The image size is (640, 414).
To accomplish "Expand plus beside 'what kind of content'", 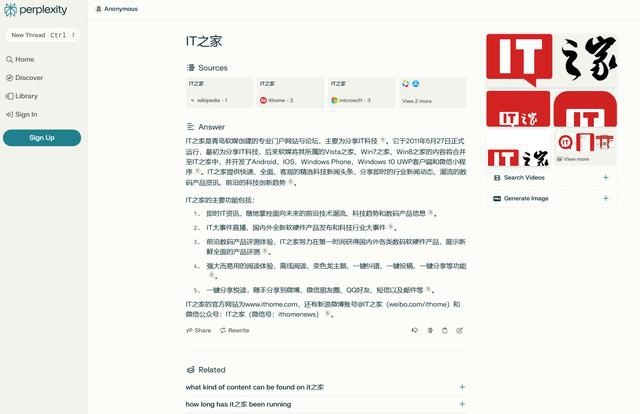I will (462, 387).
